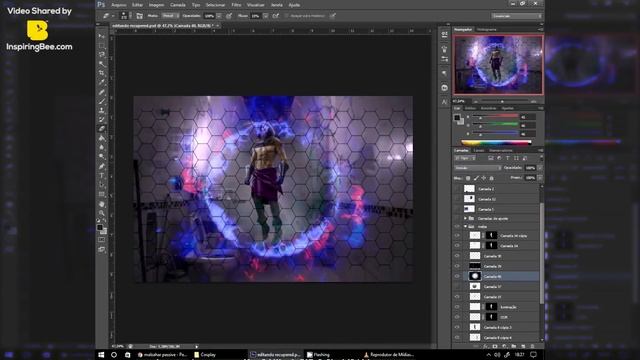Select the Magic Wand tool
The width and height of the screenshot is (640, 360).
[x=102, y=64]
